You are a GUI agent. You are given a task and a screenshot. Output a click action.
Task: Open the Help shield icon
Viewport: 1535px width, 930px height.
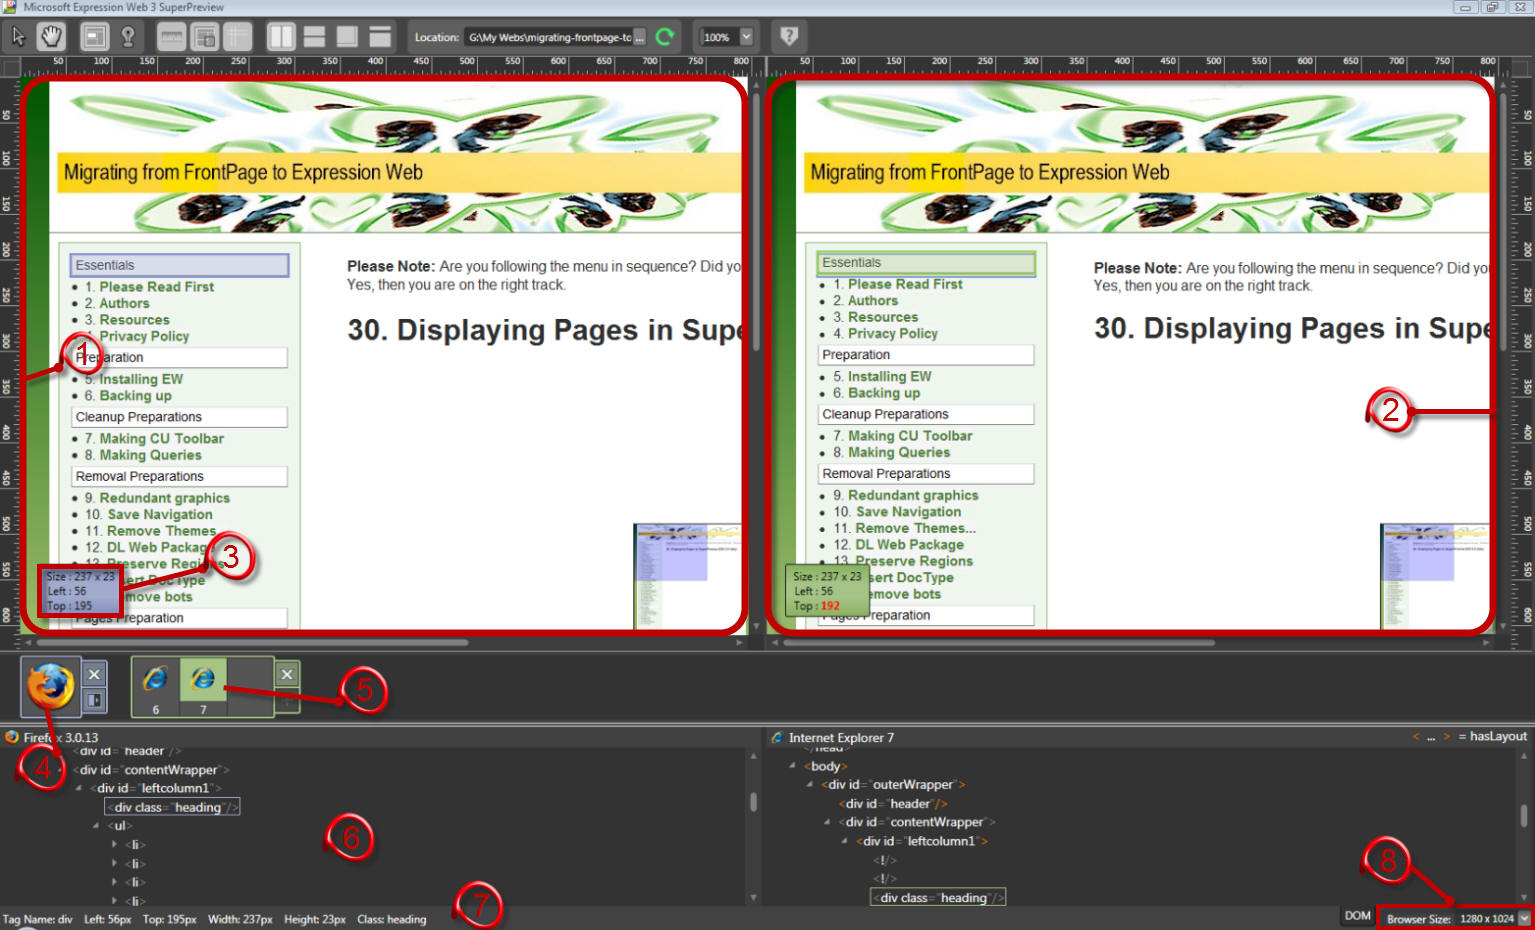point(789,37)
